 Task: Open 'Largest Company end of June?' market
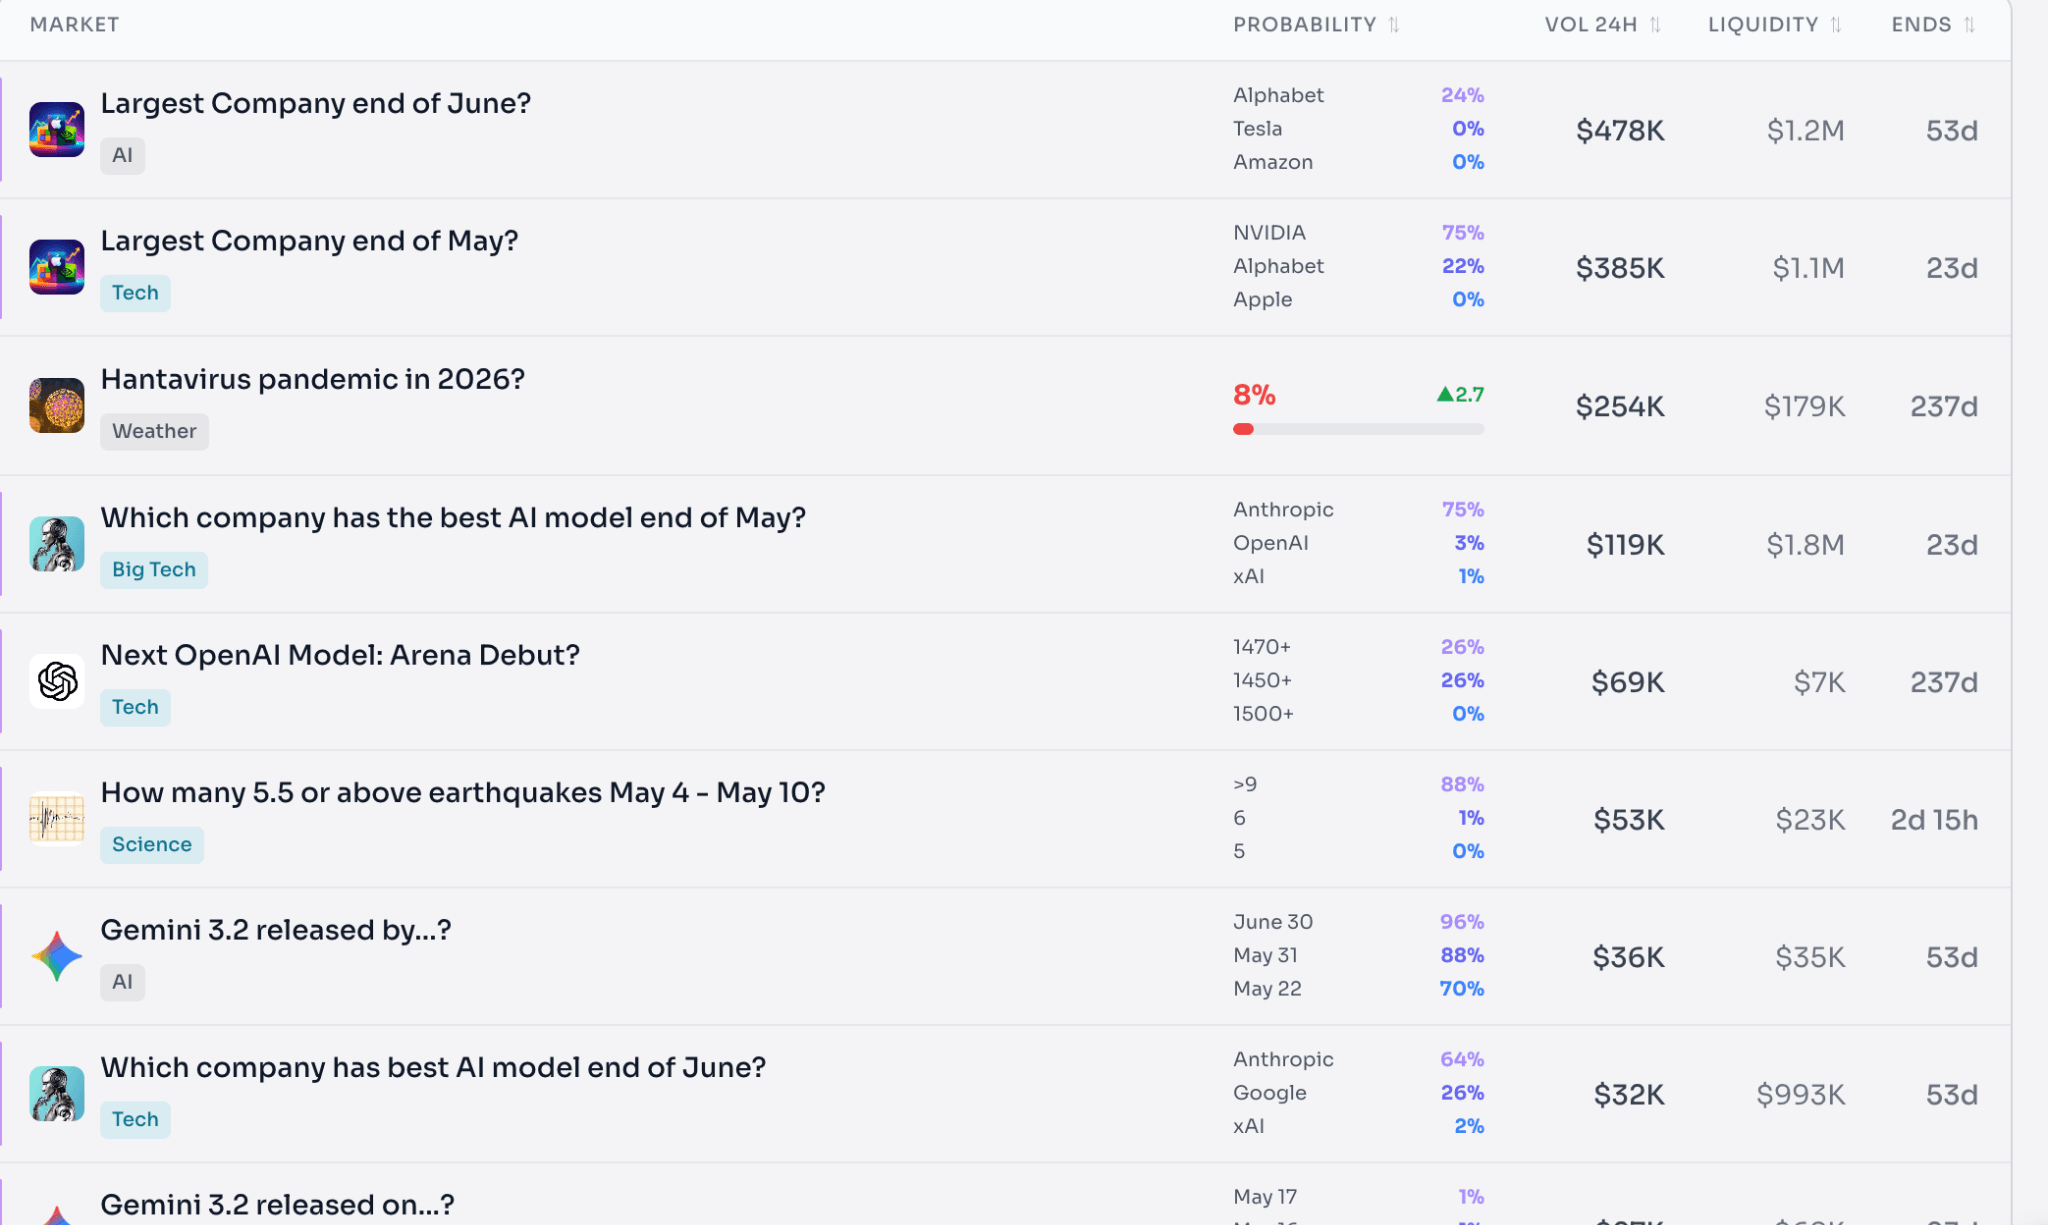tap(316, 103)
